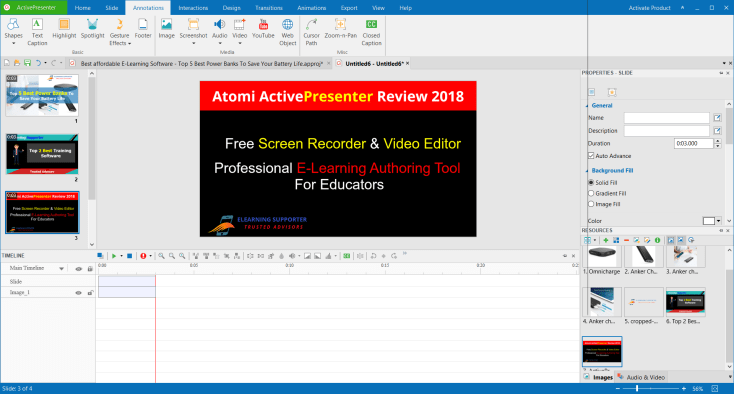The height and width of the screenshot is (394, 734).
Task: Toggle the Image_1 track lock
Action: (90, 293)
